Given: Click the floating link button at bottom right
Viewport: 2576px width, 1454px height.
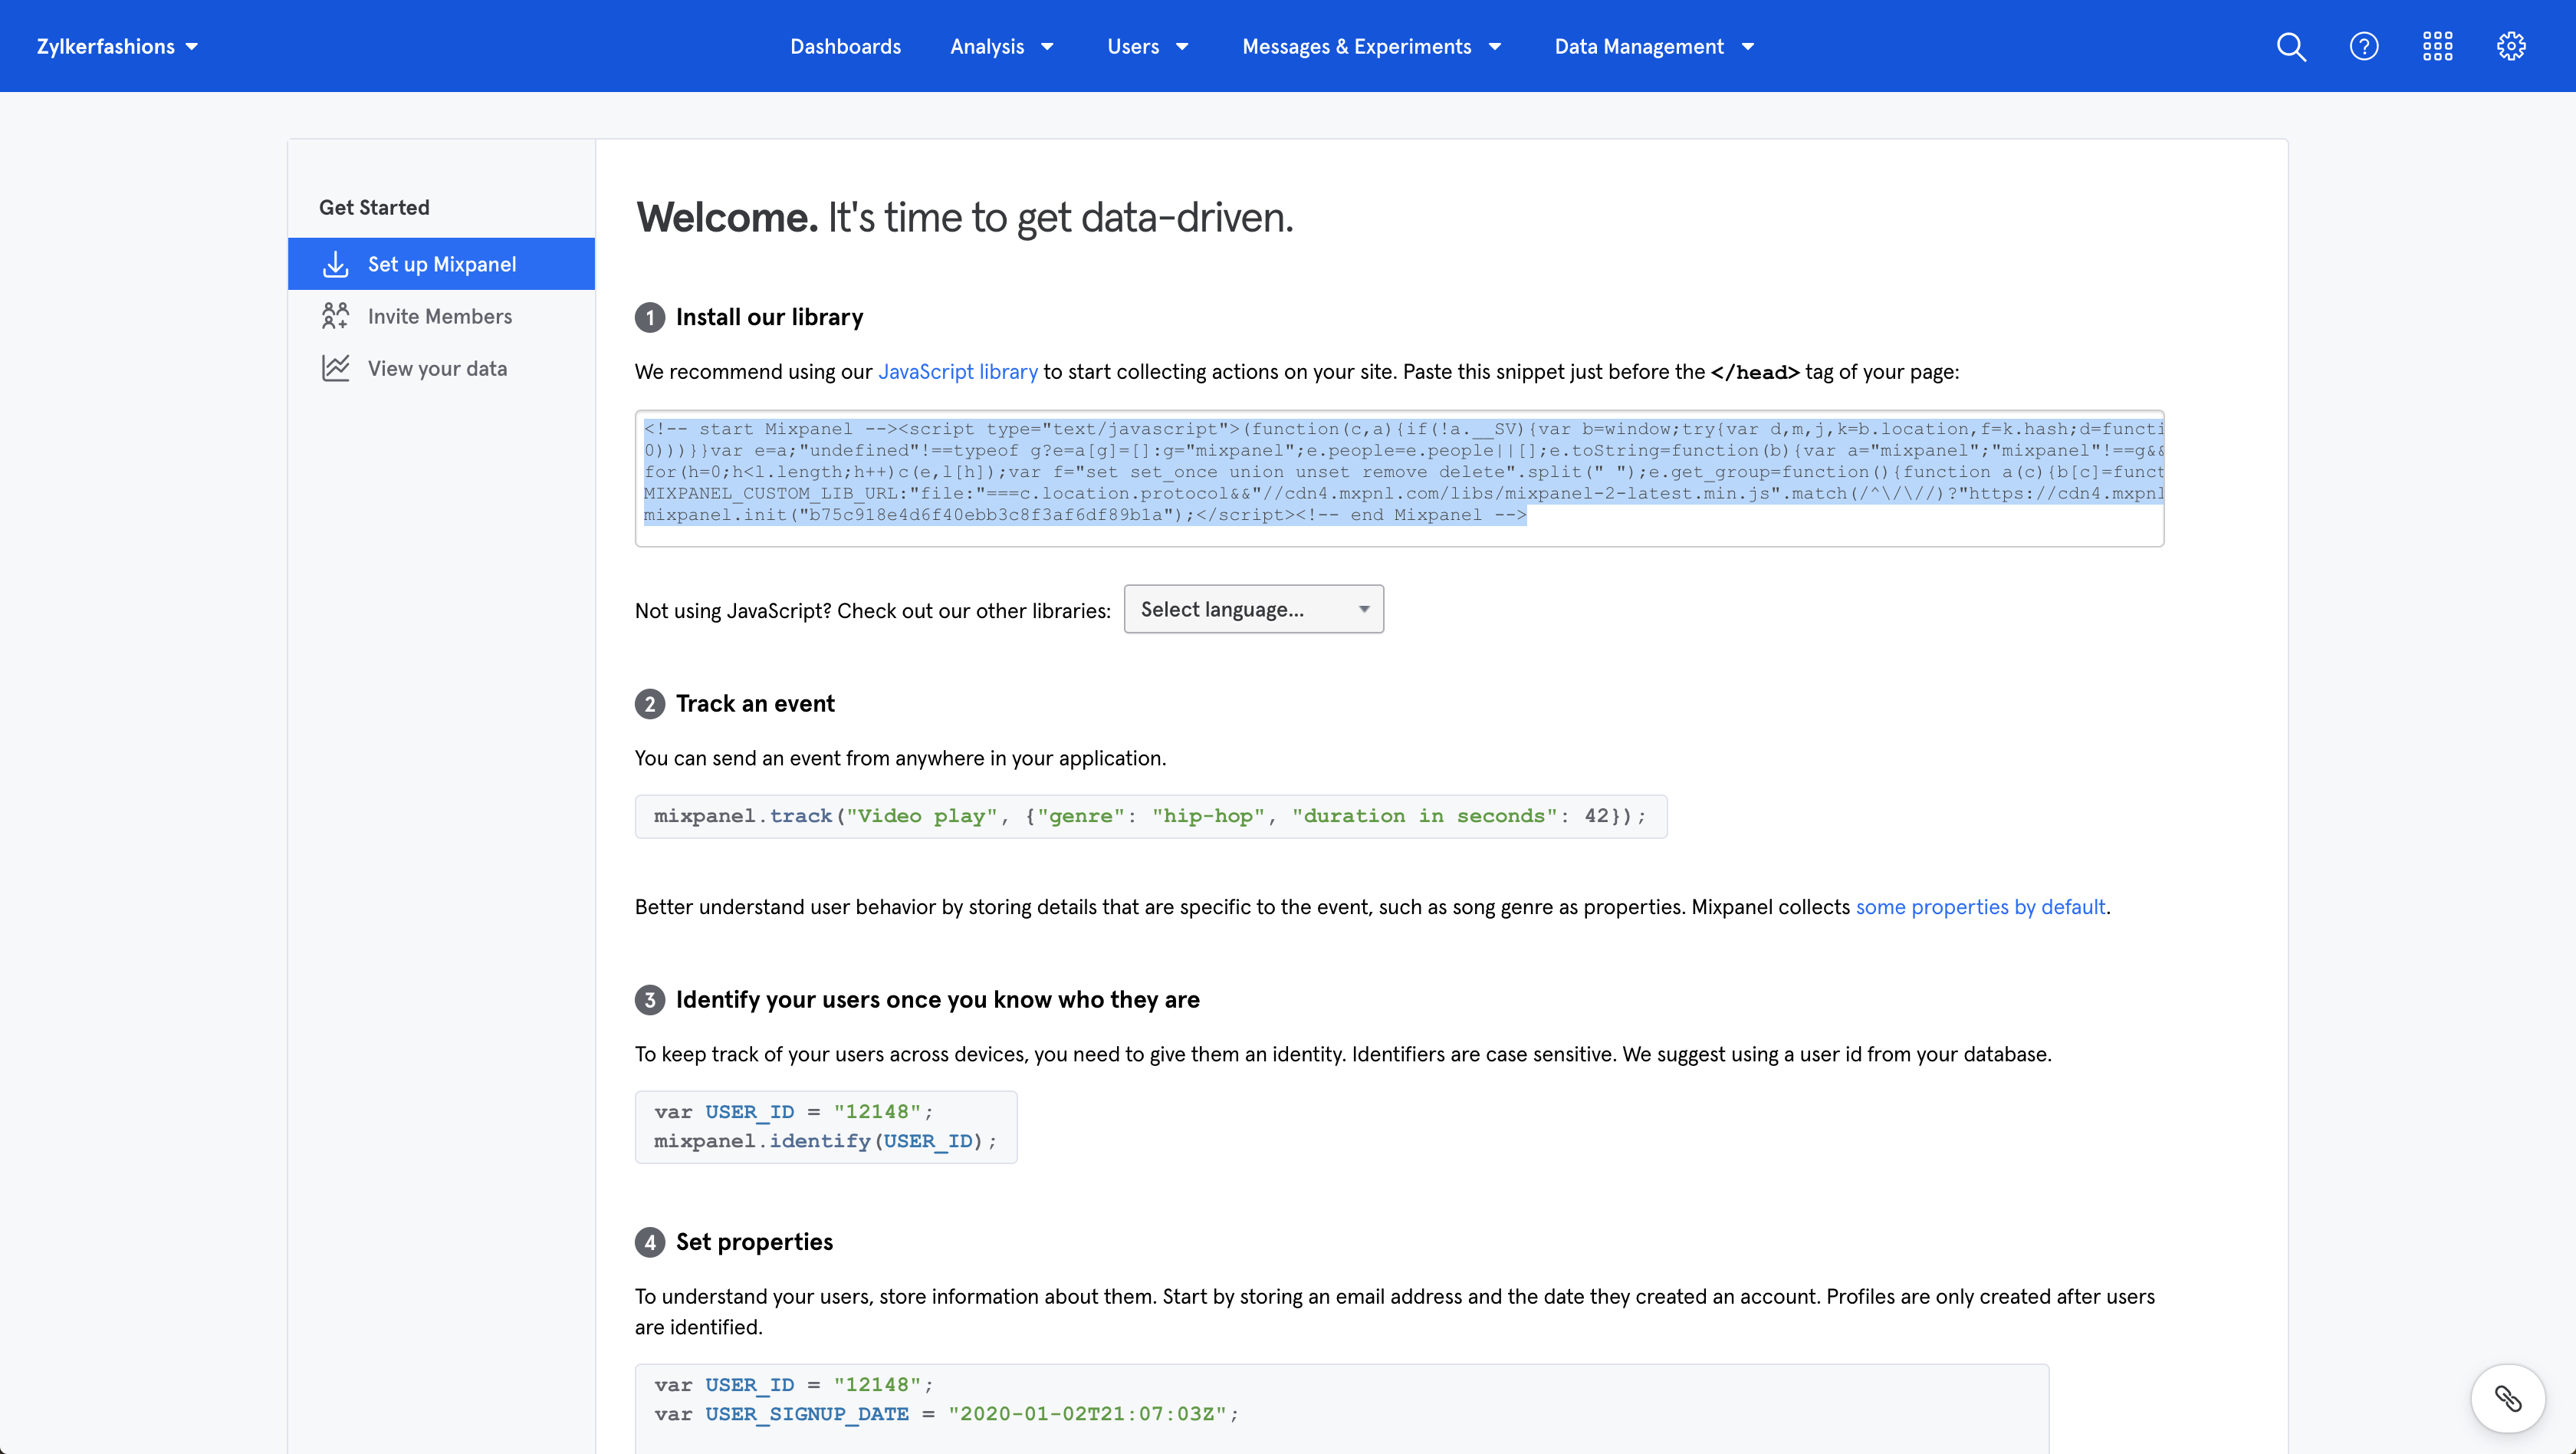Looking at the screenshot, I should pos(2507,1397).
